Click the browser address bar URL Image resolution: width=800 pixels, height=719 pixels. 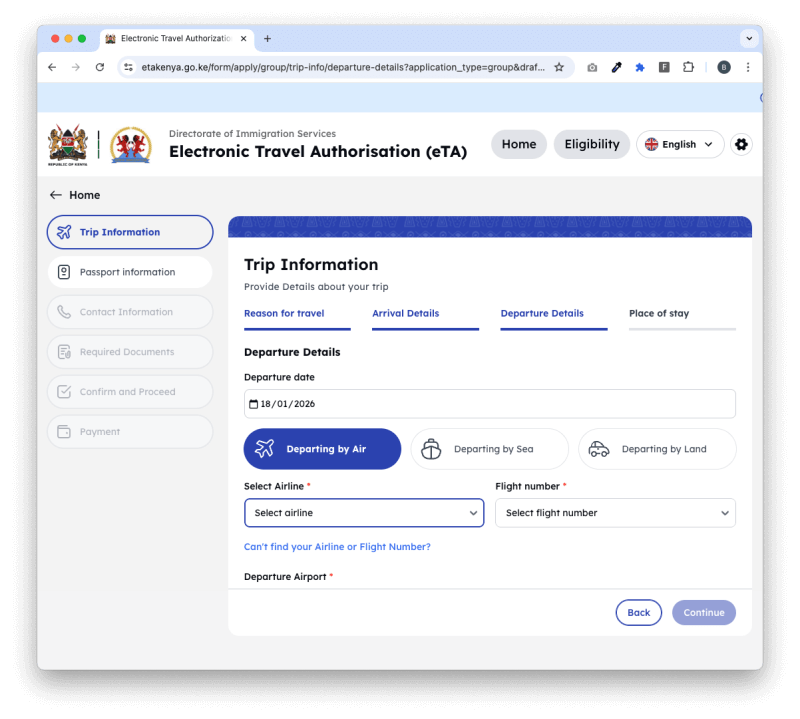(343, 67)
